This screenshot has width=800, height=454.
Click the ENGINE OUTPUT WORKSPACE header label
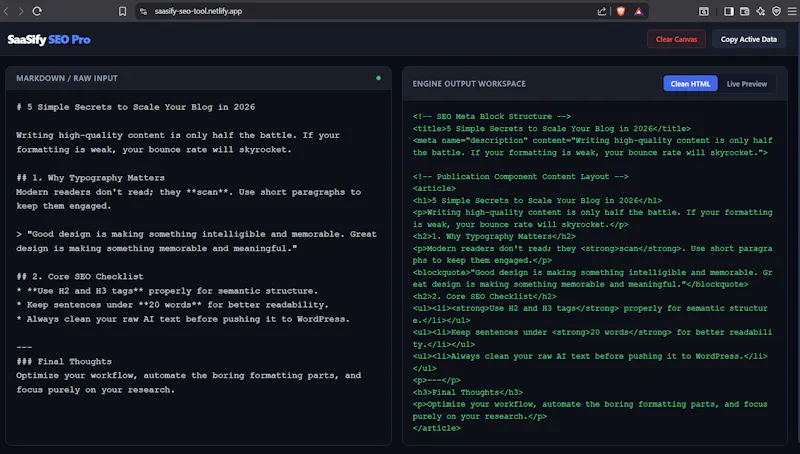tap(469, 84)
